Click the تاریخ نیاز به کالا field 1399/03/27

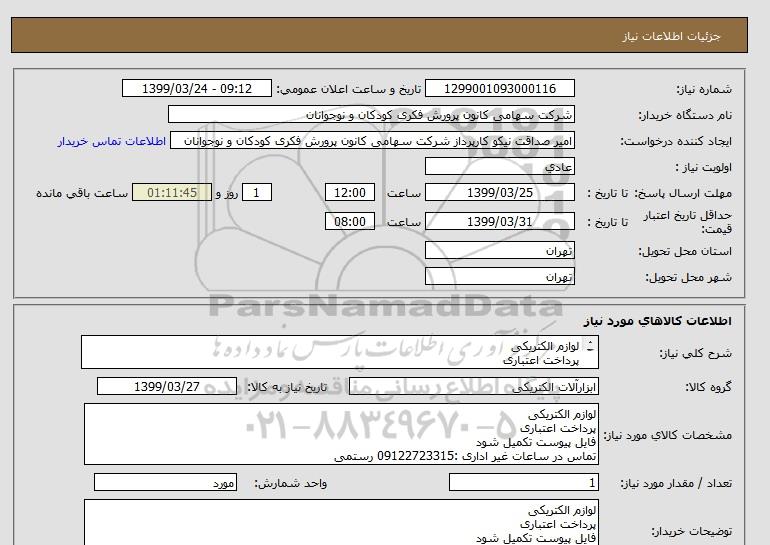(167, 386)
